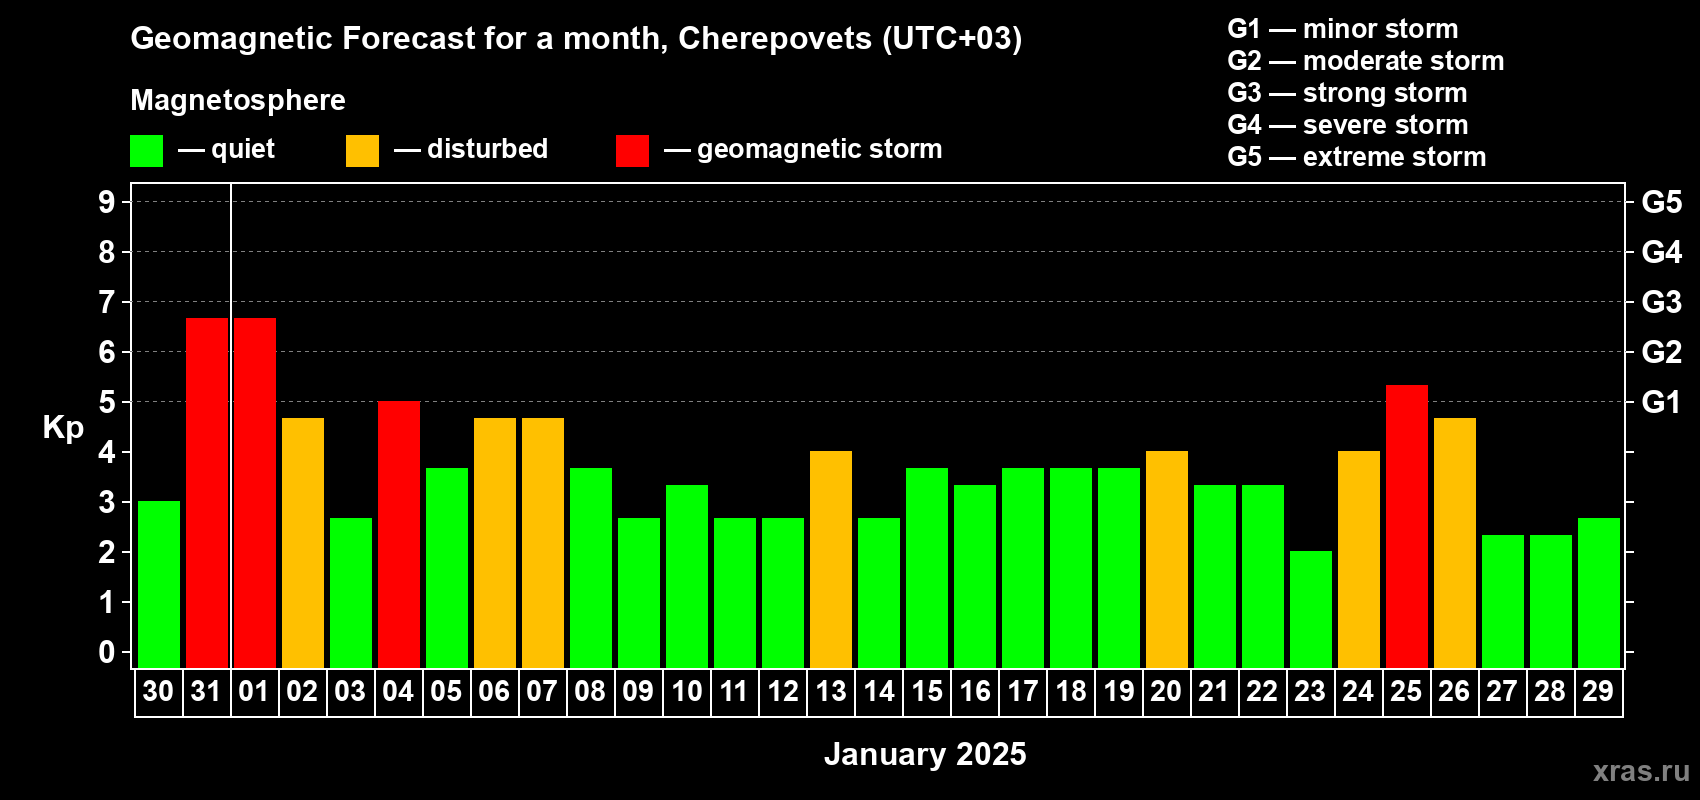This screenshot has width=1700, height=800.
Task: Select the red bar for day 01
Action: 255,493
